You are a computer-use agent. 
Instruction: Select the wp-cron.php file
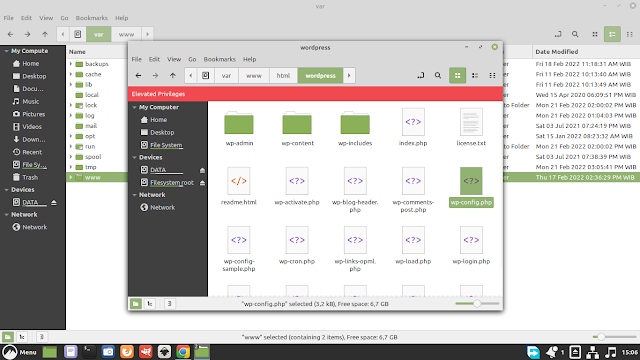[297, 245]
